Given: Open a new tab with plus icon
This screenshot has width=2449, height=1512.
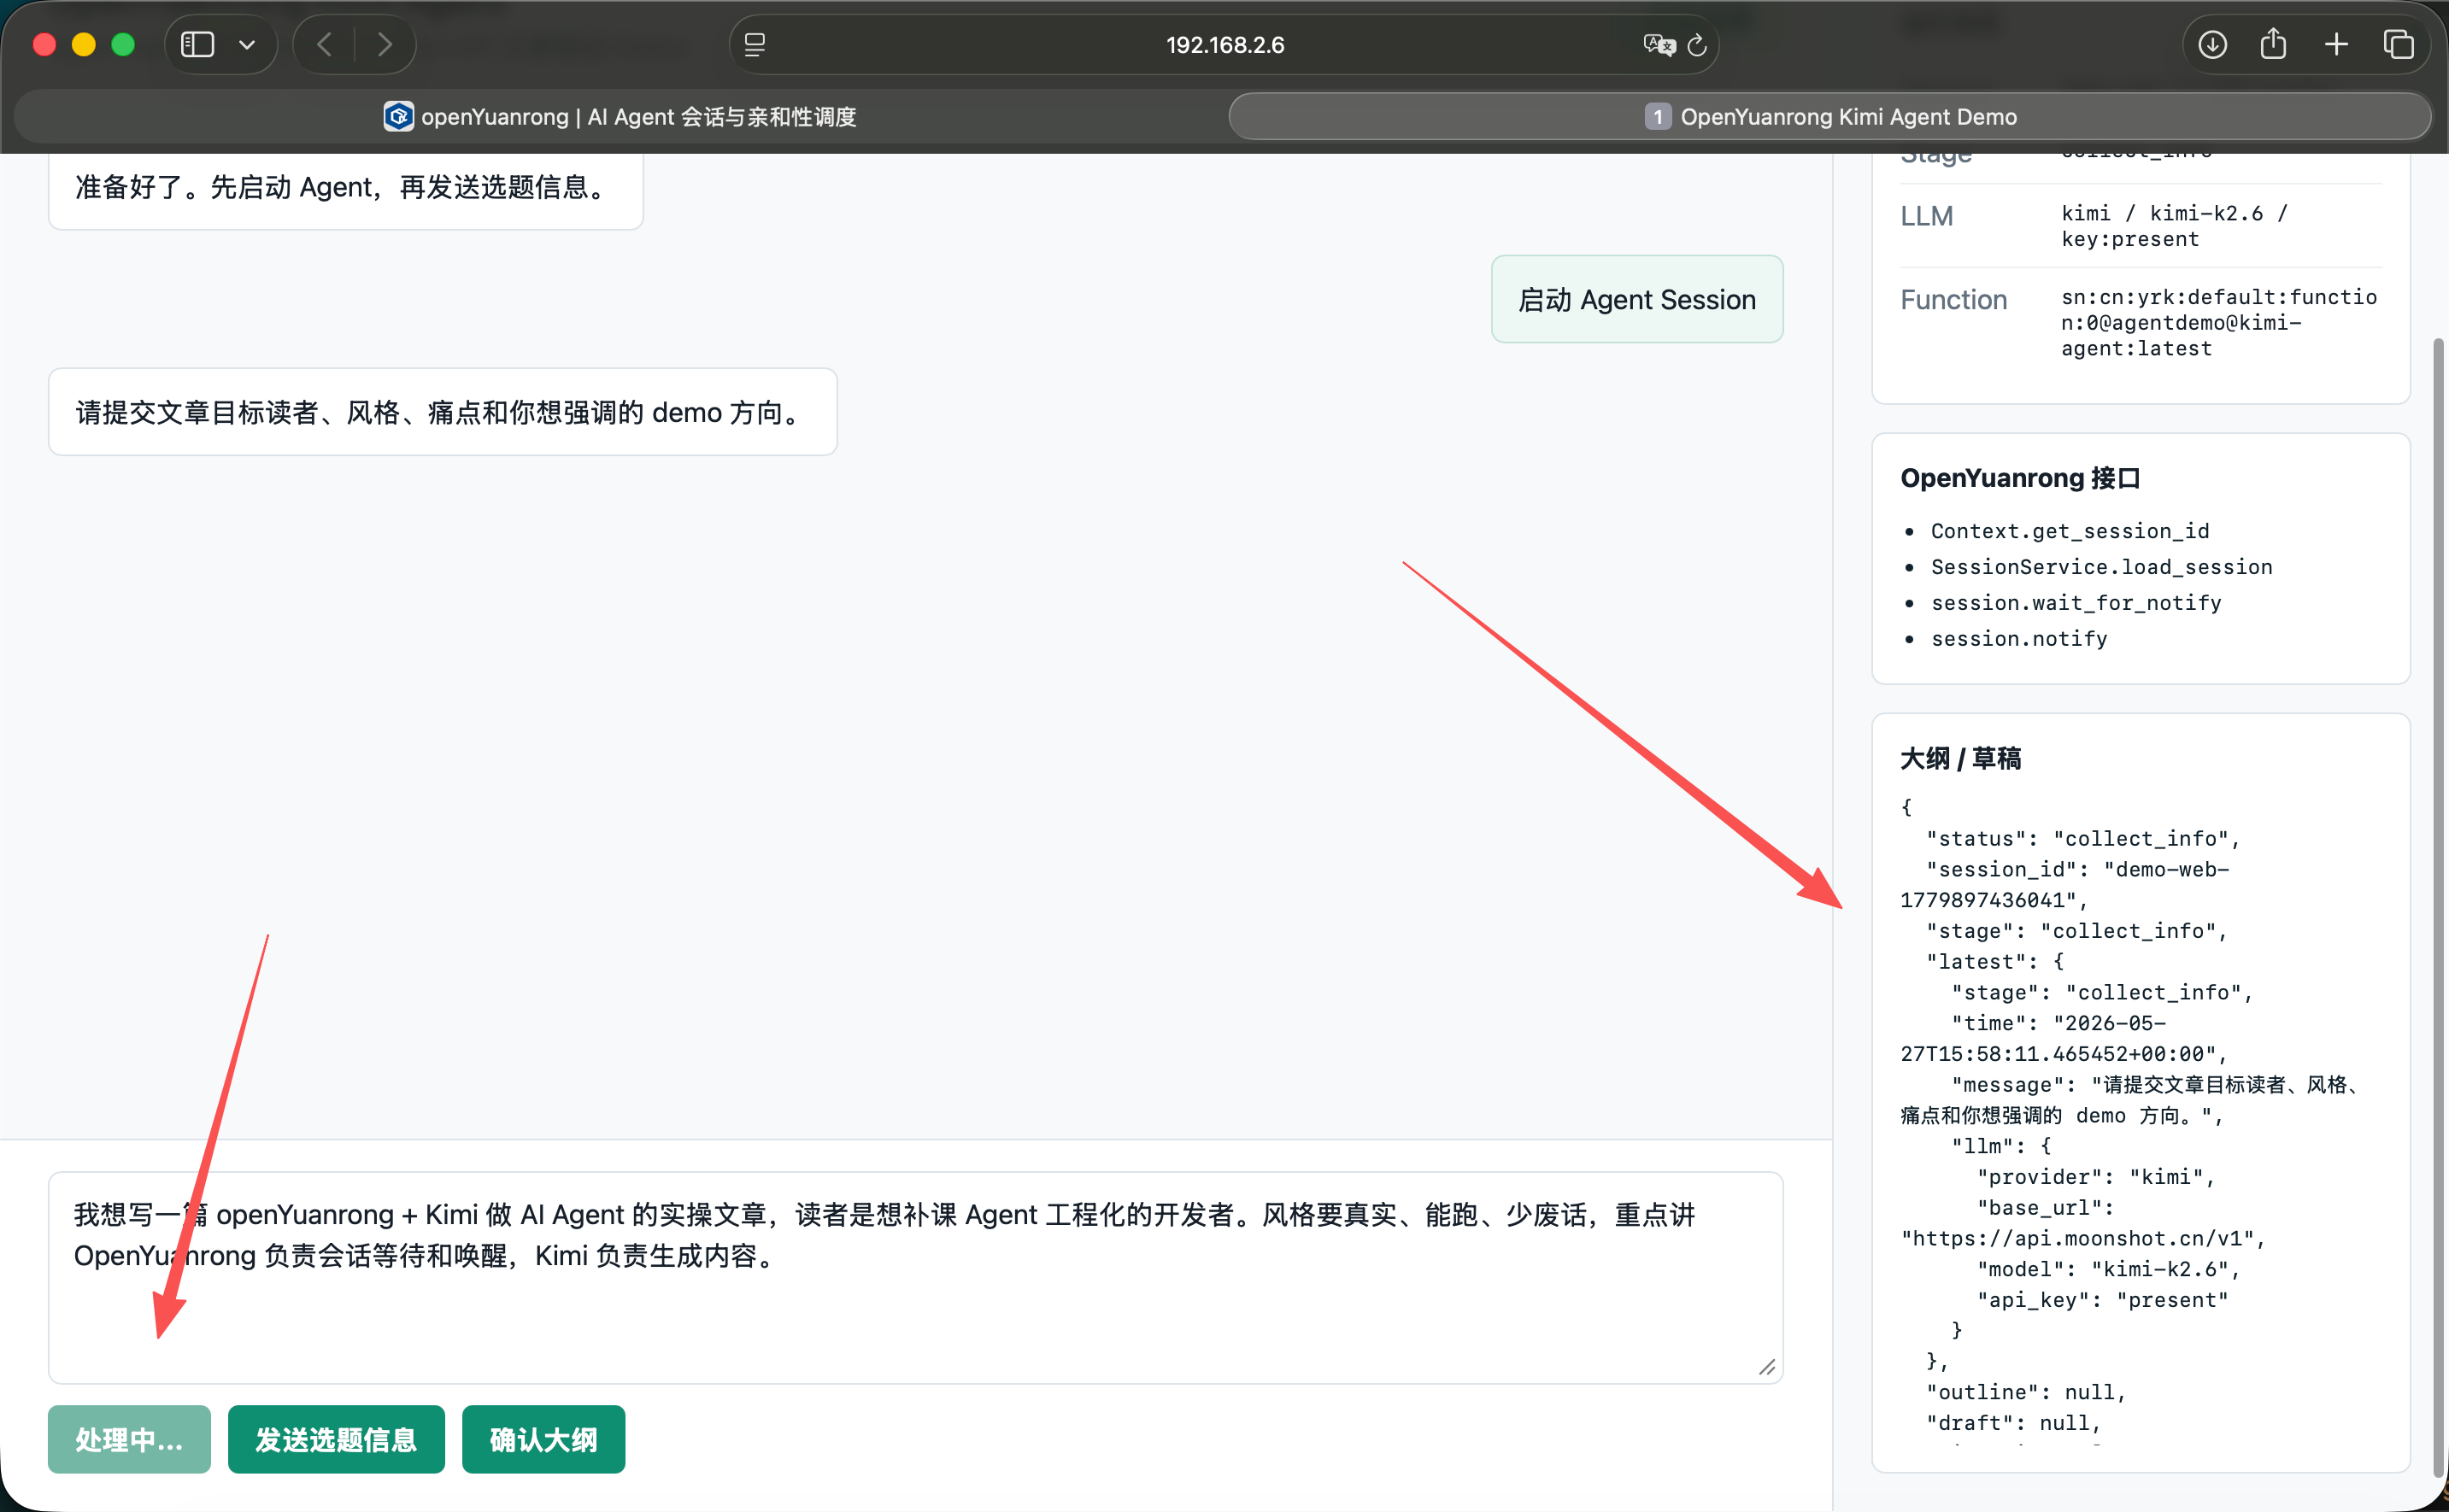Looking at the screenshot, I should pos(2336,45).
